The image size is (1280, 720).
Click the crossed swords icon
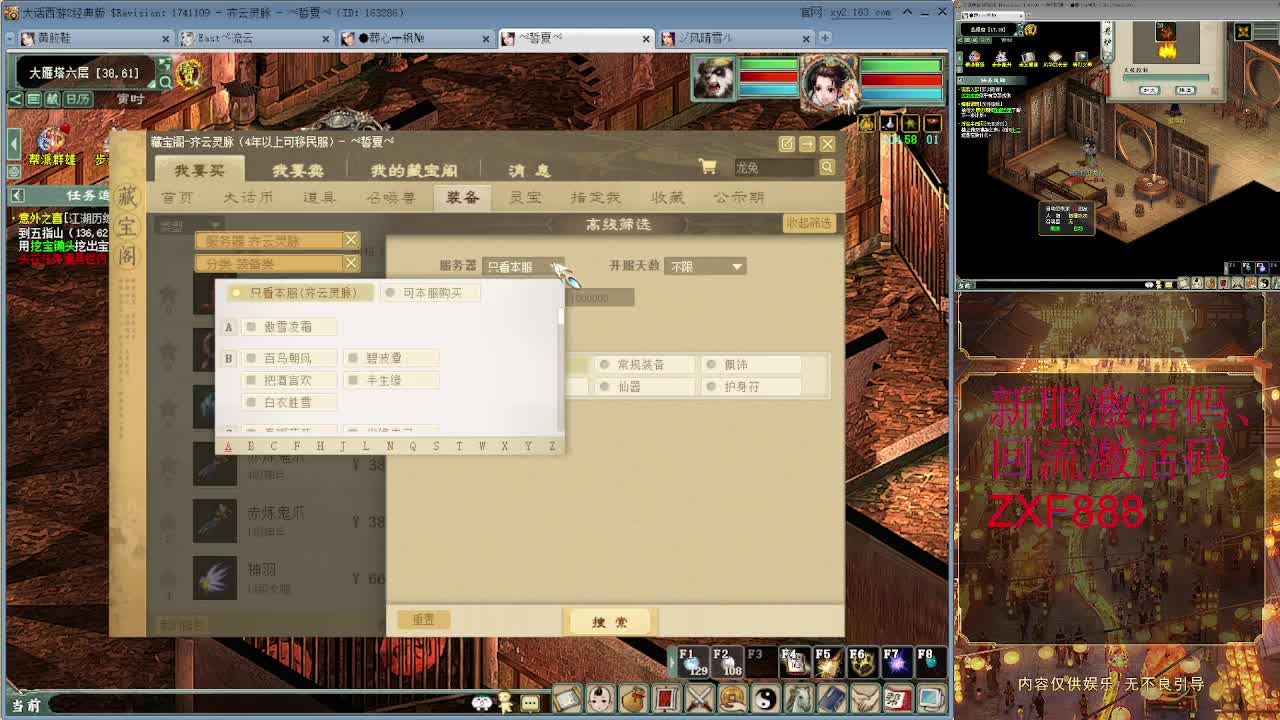pos(699,698)
